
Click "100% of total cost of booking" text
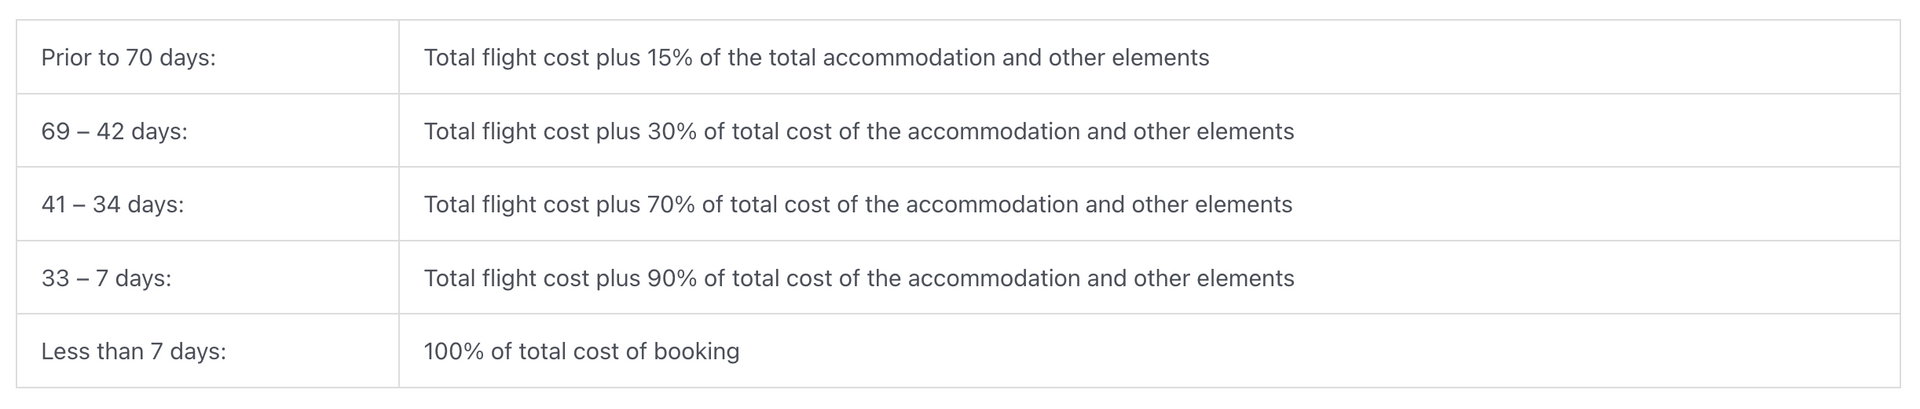tap(581, 352)
